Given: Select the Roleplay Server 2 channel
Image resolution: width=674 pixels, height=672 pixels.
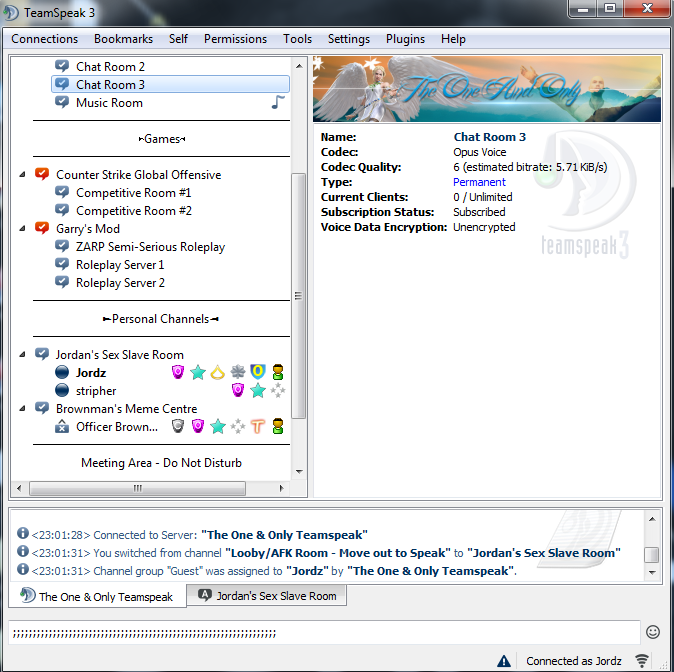Looking at the screenshot, I should [120, 282].
